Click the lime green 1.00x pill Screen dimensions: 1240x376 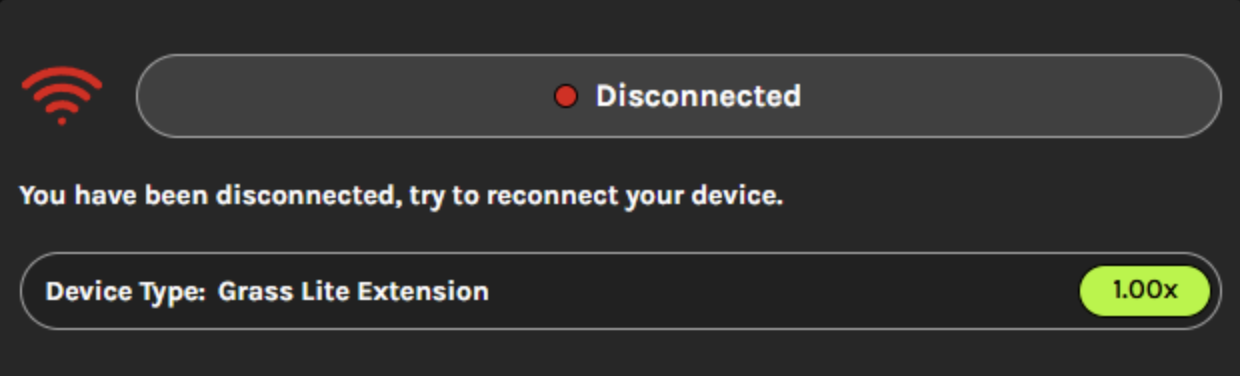tap(1145, 291)
